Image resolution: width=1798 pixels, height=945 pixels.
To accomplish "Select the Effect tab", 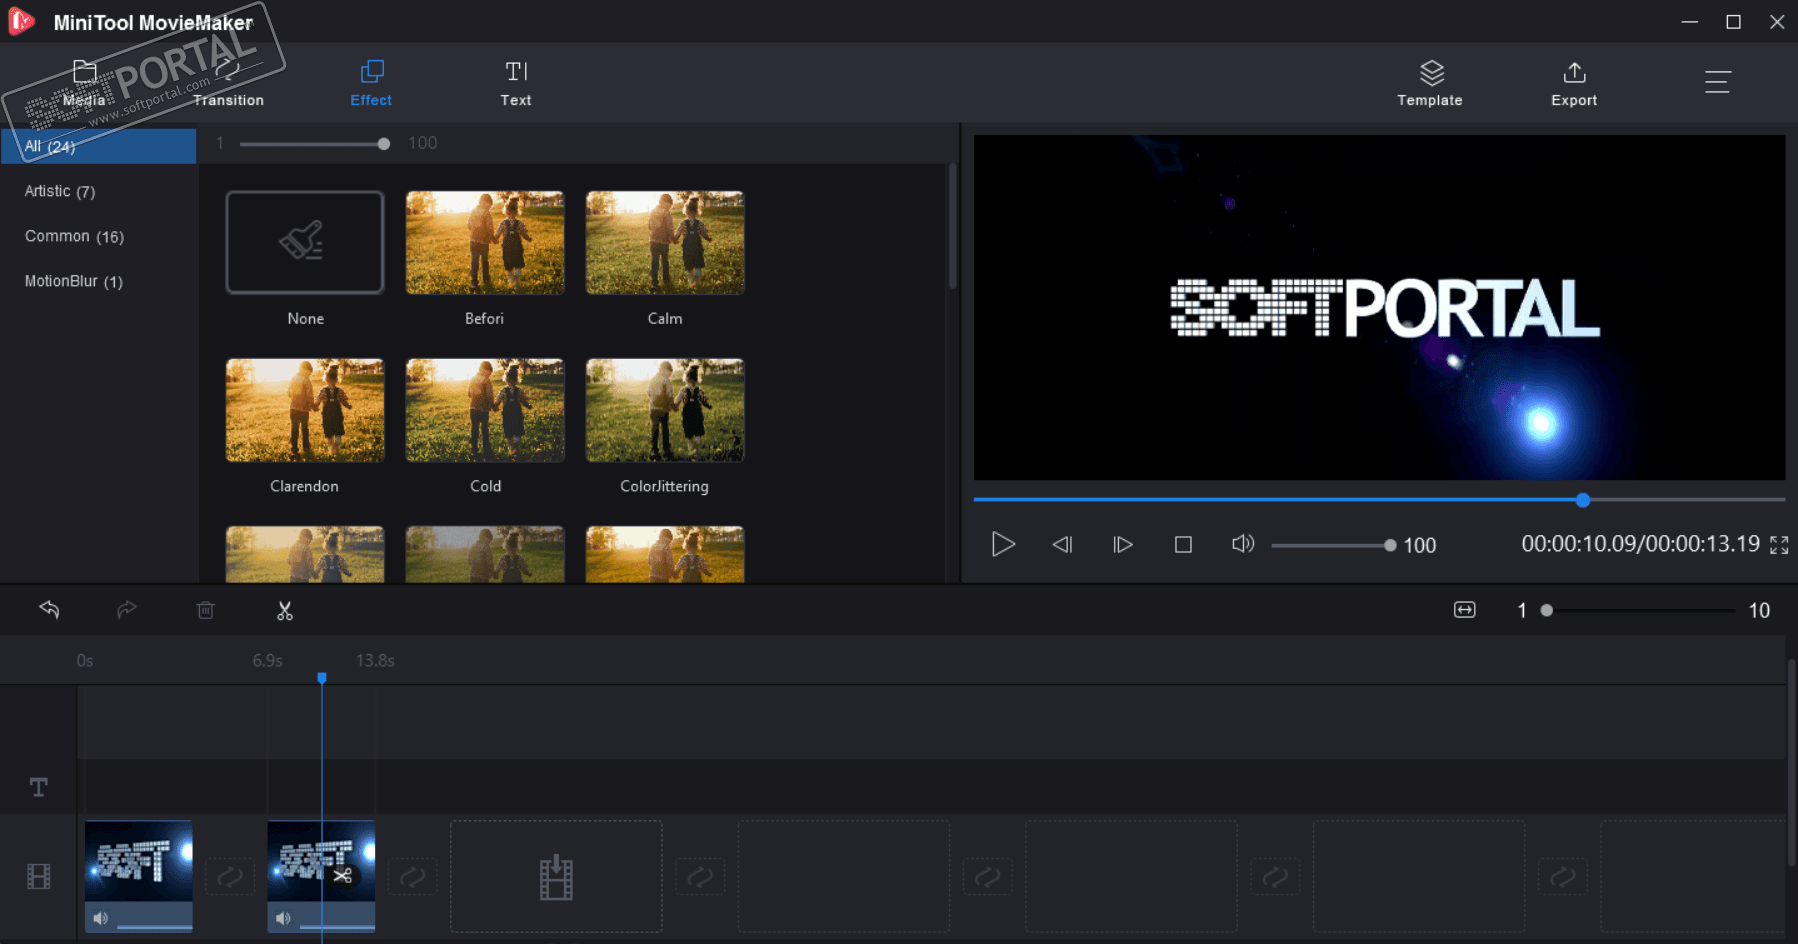I will [x=371, y=83].
